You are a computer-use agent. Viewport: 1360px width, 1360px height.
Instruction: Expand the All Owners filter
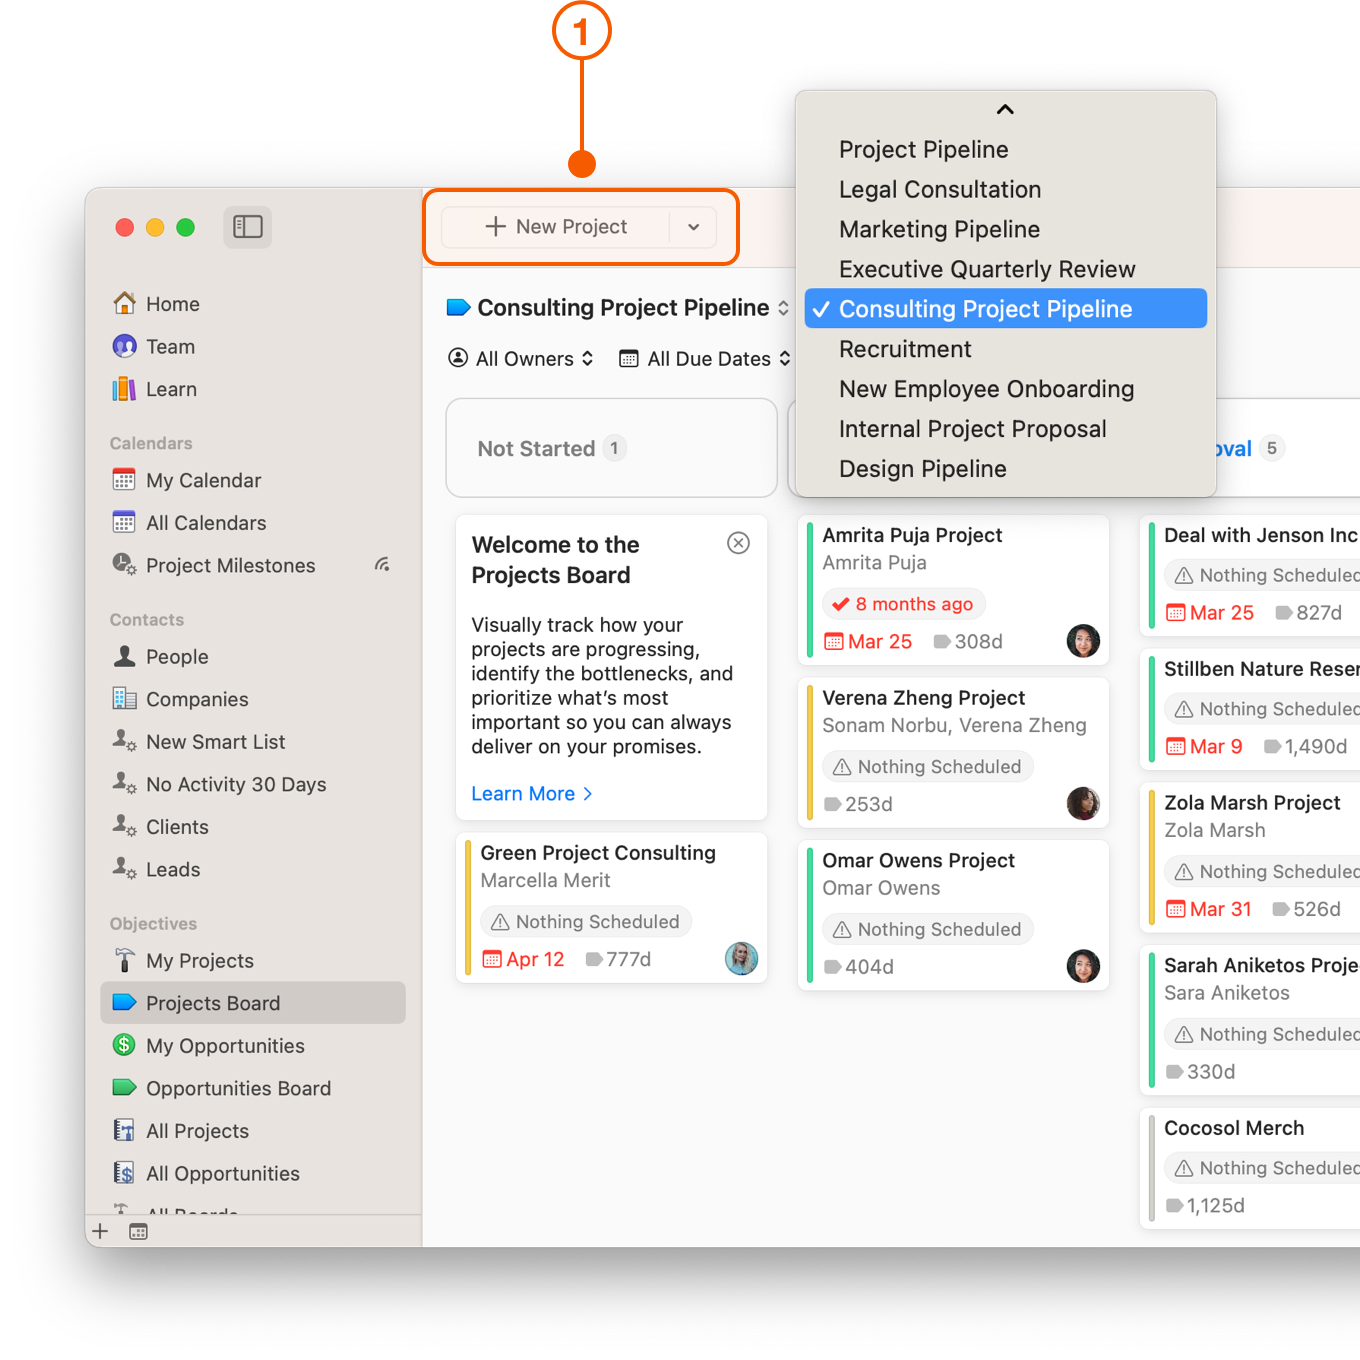point(521,359)
